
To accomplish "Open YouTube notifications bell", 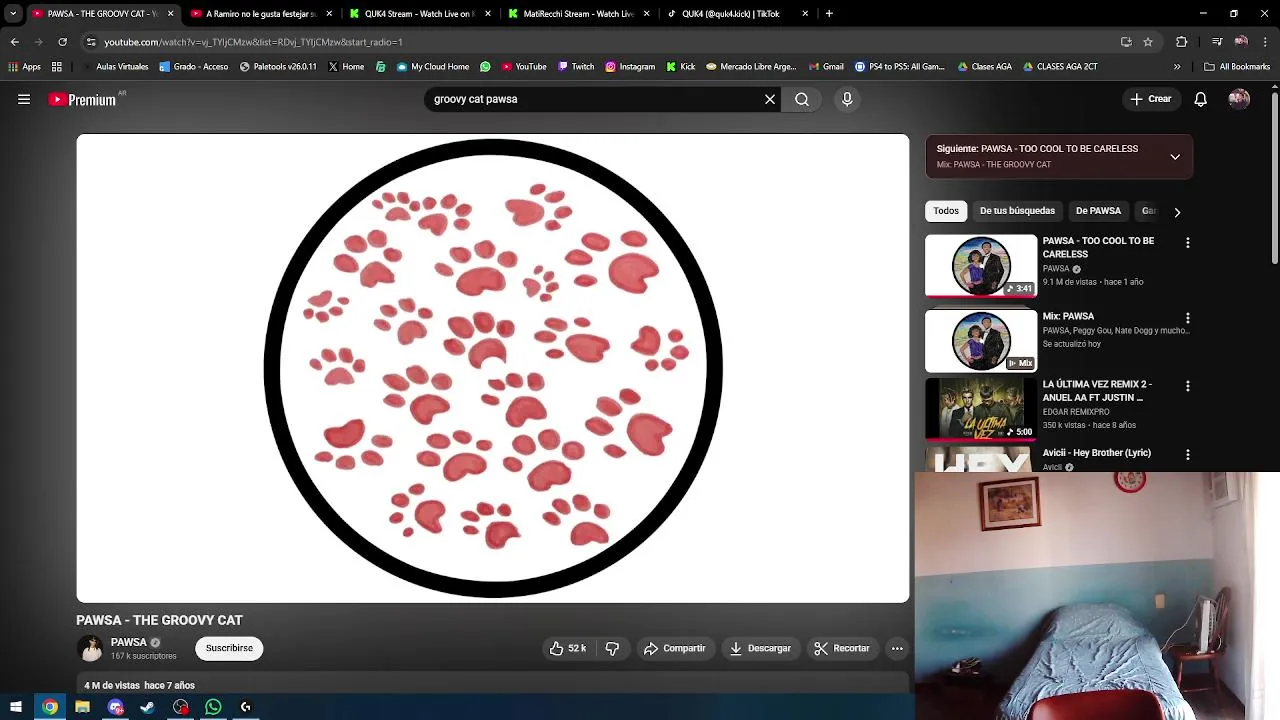I will click(1201, 99).
